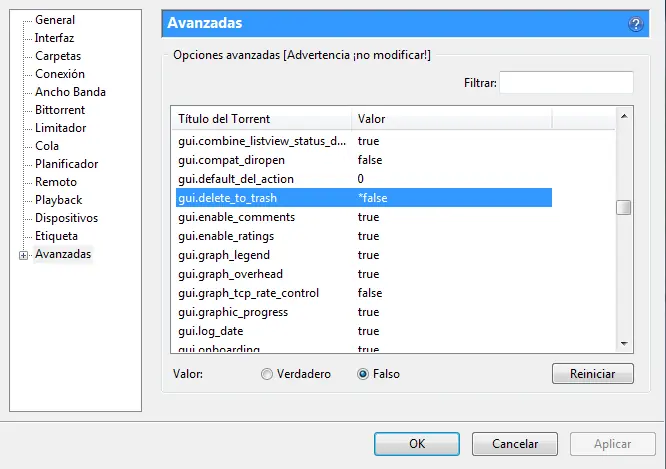The height and width of the screenshot is (469, 666).
Task: Open Playback settings category
Action: coord(59,200)
